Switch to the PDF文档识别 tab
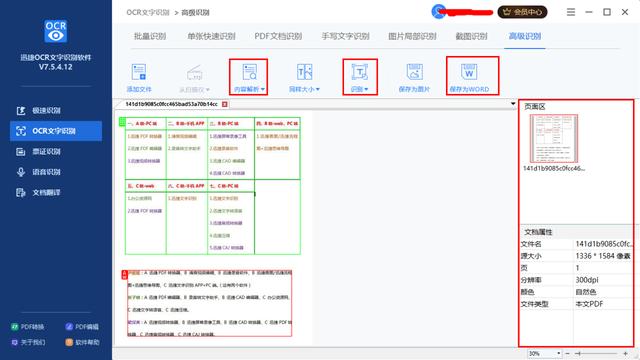Image resolution: width=640 pixels, height=360 pixels. click(x=278, y=36)
